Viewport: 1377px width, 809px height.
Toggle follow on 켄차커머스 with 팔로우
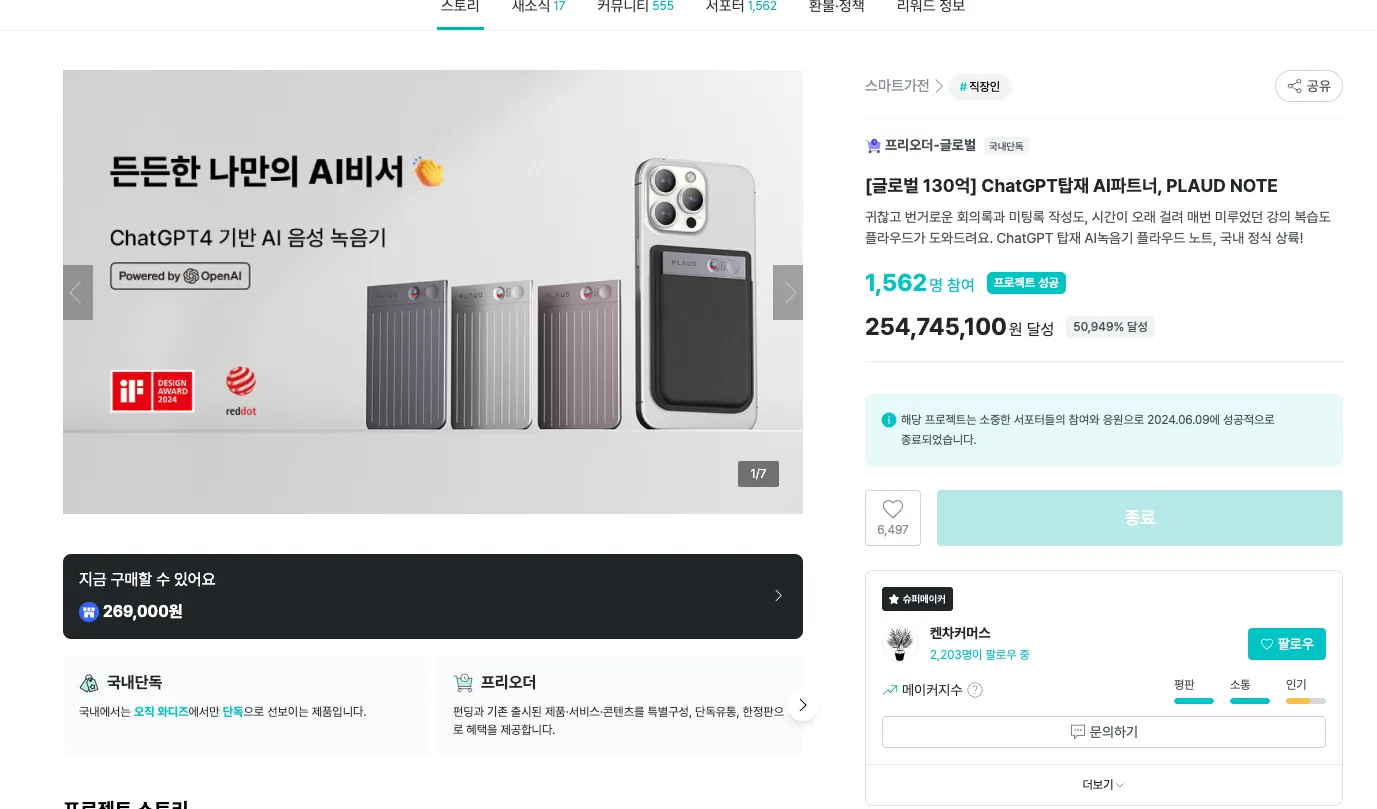1286,643
